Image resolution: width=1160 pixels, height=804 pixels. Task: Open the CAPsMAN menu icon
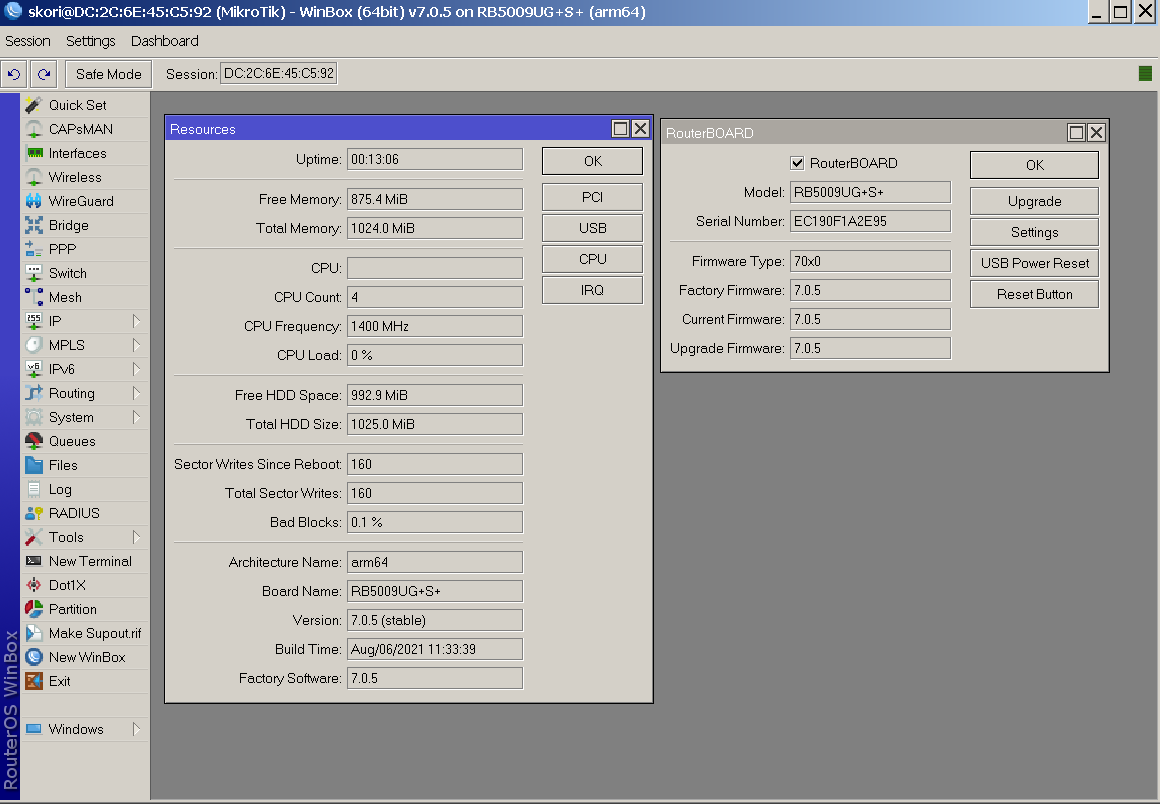[x=34, y=129]
